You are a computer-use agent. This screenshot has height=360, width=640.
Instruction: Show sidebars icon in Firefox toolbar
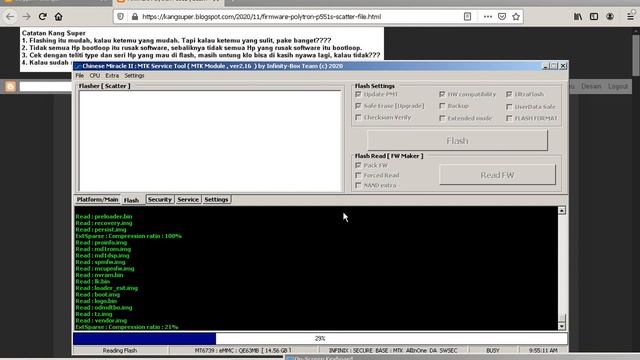[594, 17]
